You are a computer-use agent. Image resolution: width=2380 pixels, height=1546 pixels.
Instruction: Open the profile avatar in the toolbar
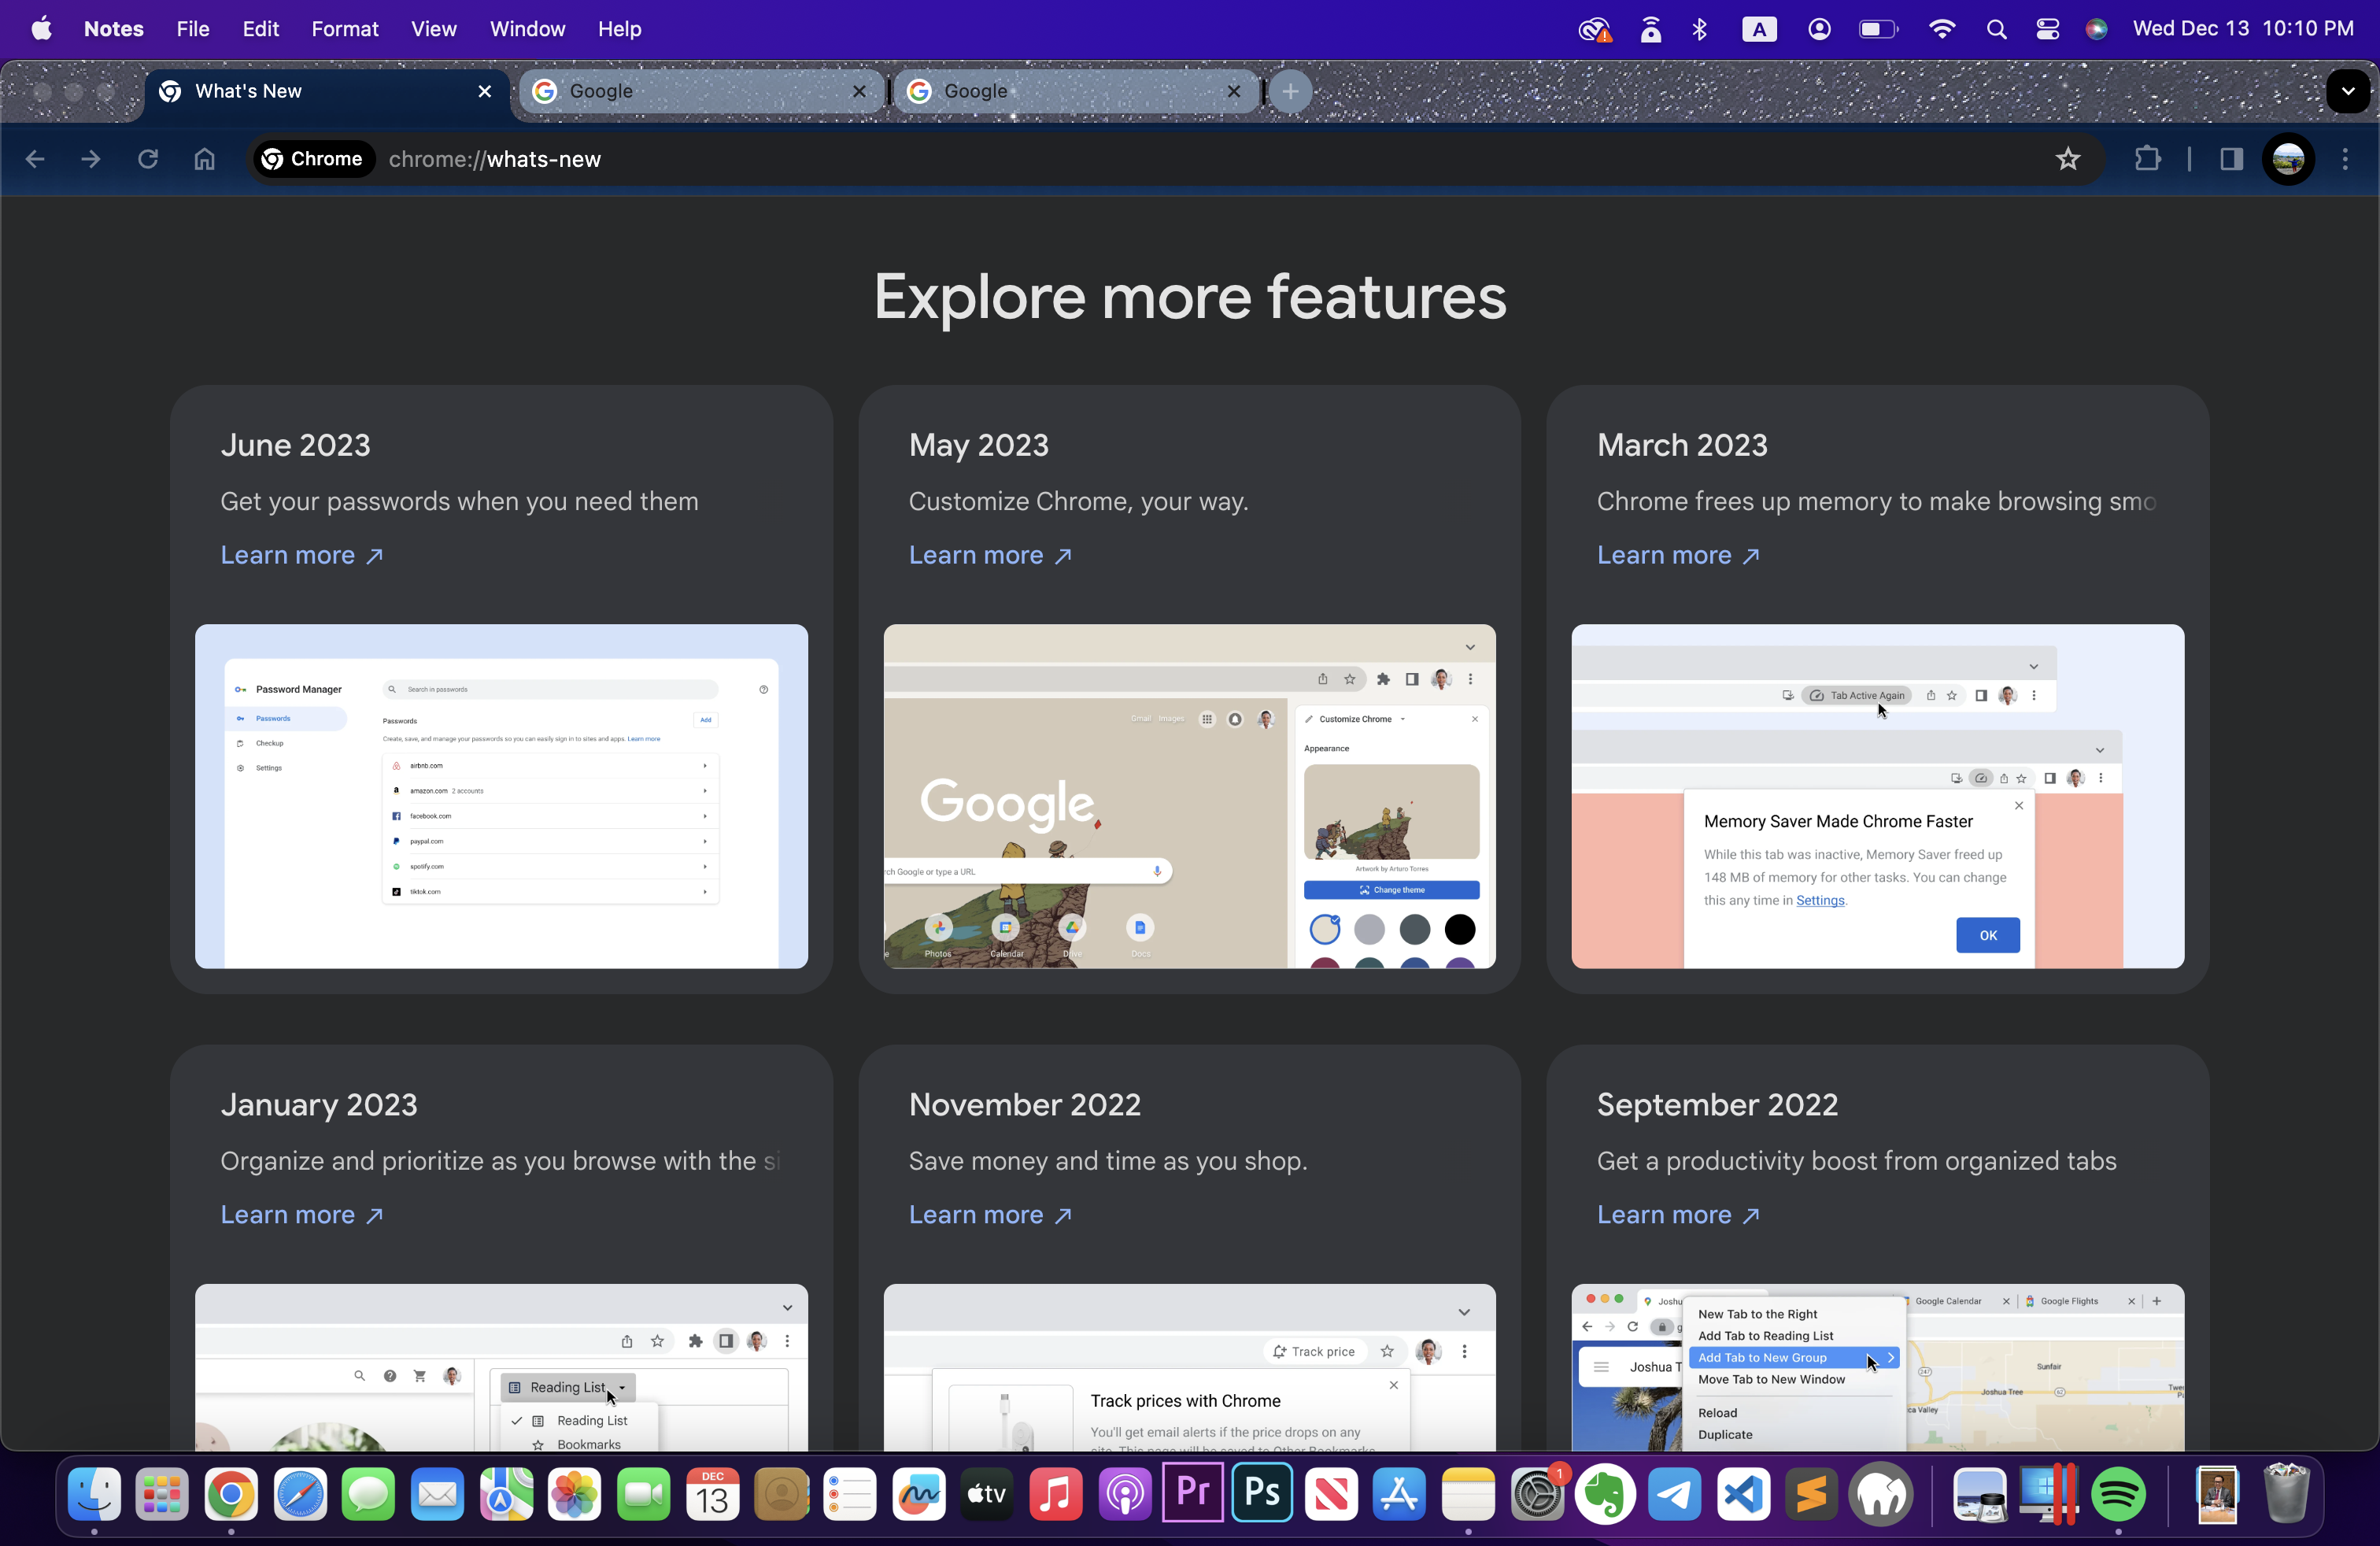[2288, 159]
